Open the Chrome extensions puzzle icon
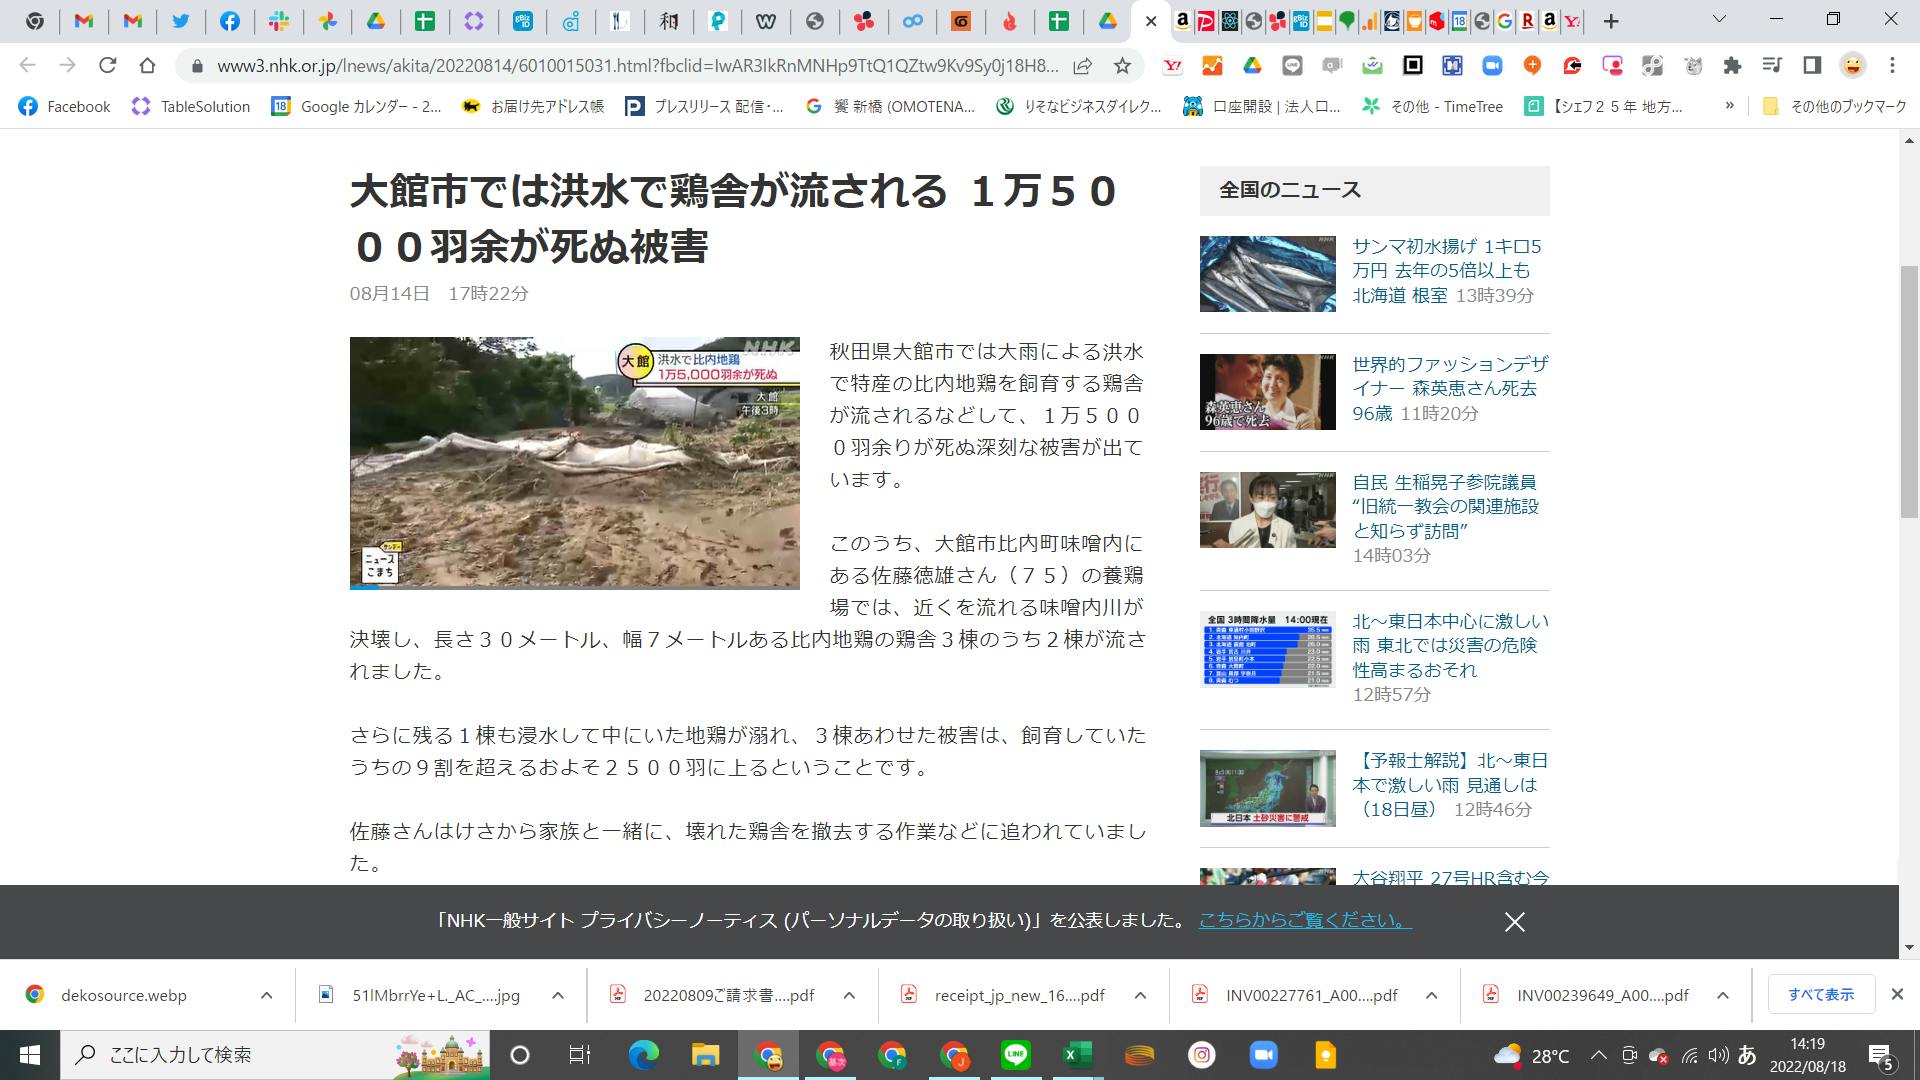The image size is (1920, 1080). (x=1732, y=66)
